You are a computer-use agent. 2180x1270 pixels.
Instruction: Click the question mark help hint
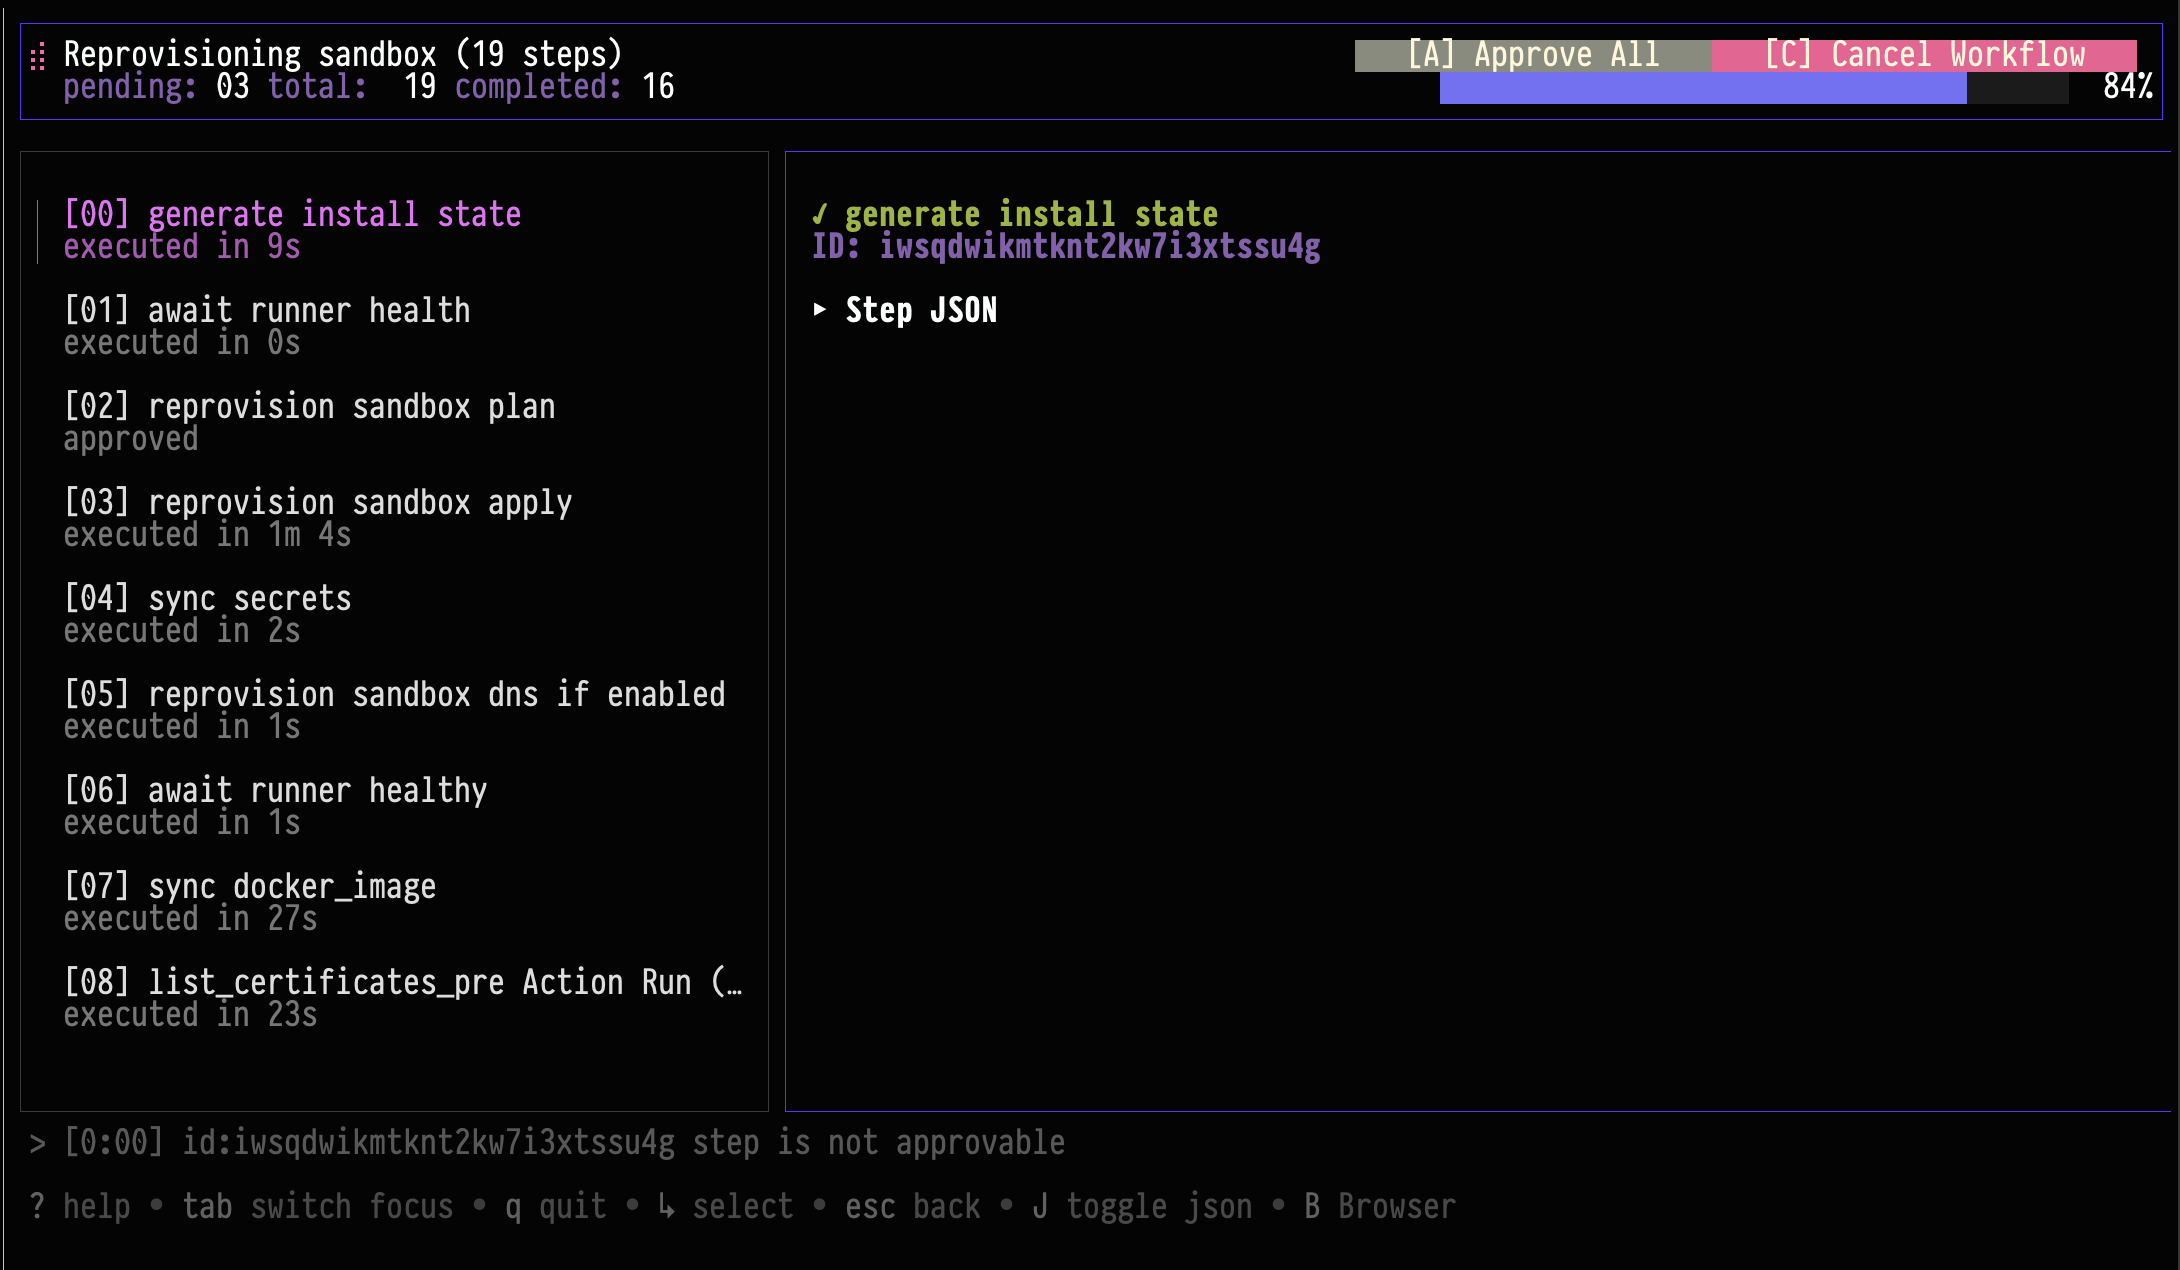(38, 1206)
